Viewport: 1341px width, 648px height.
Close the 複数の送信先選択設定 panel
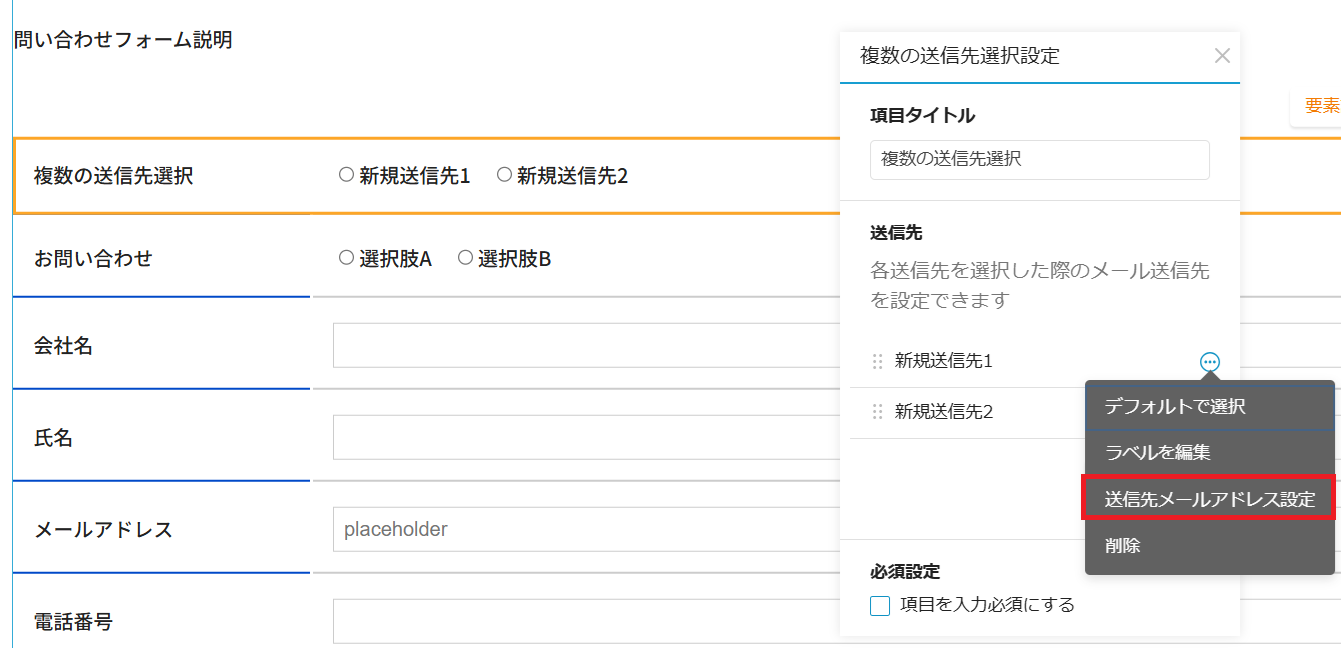(1221, 56)
